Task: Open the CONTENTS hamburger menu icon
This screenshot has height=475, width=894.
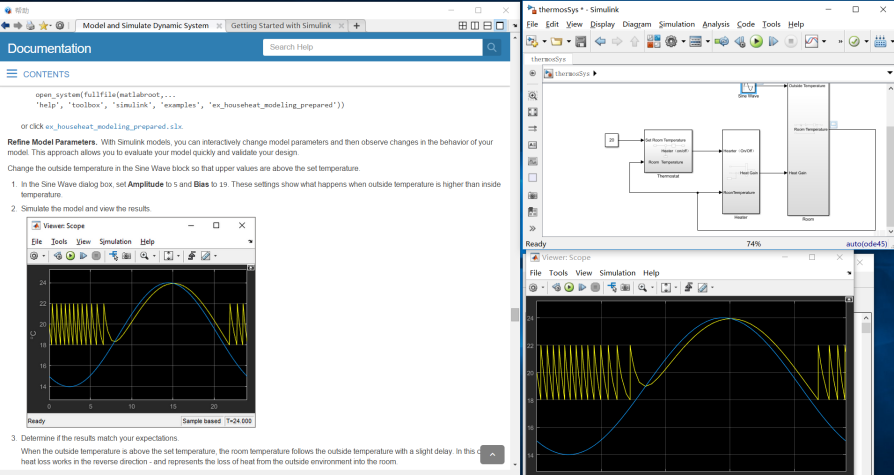Action: pos(12,74)
